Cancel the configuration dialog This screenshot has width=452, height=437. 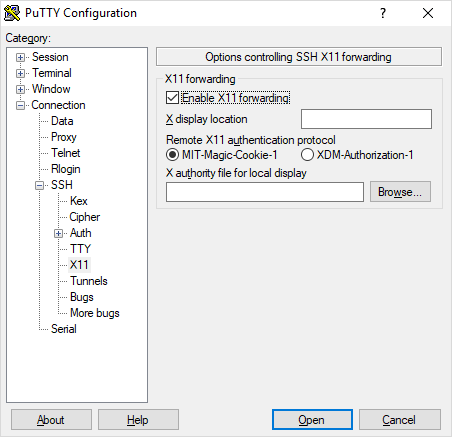400,420
